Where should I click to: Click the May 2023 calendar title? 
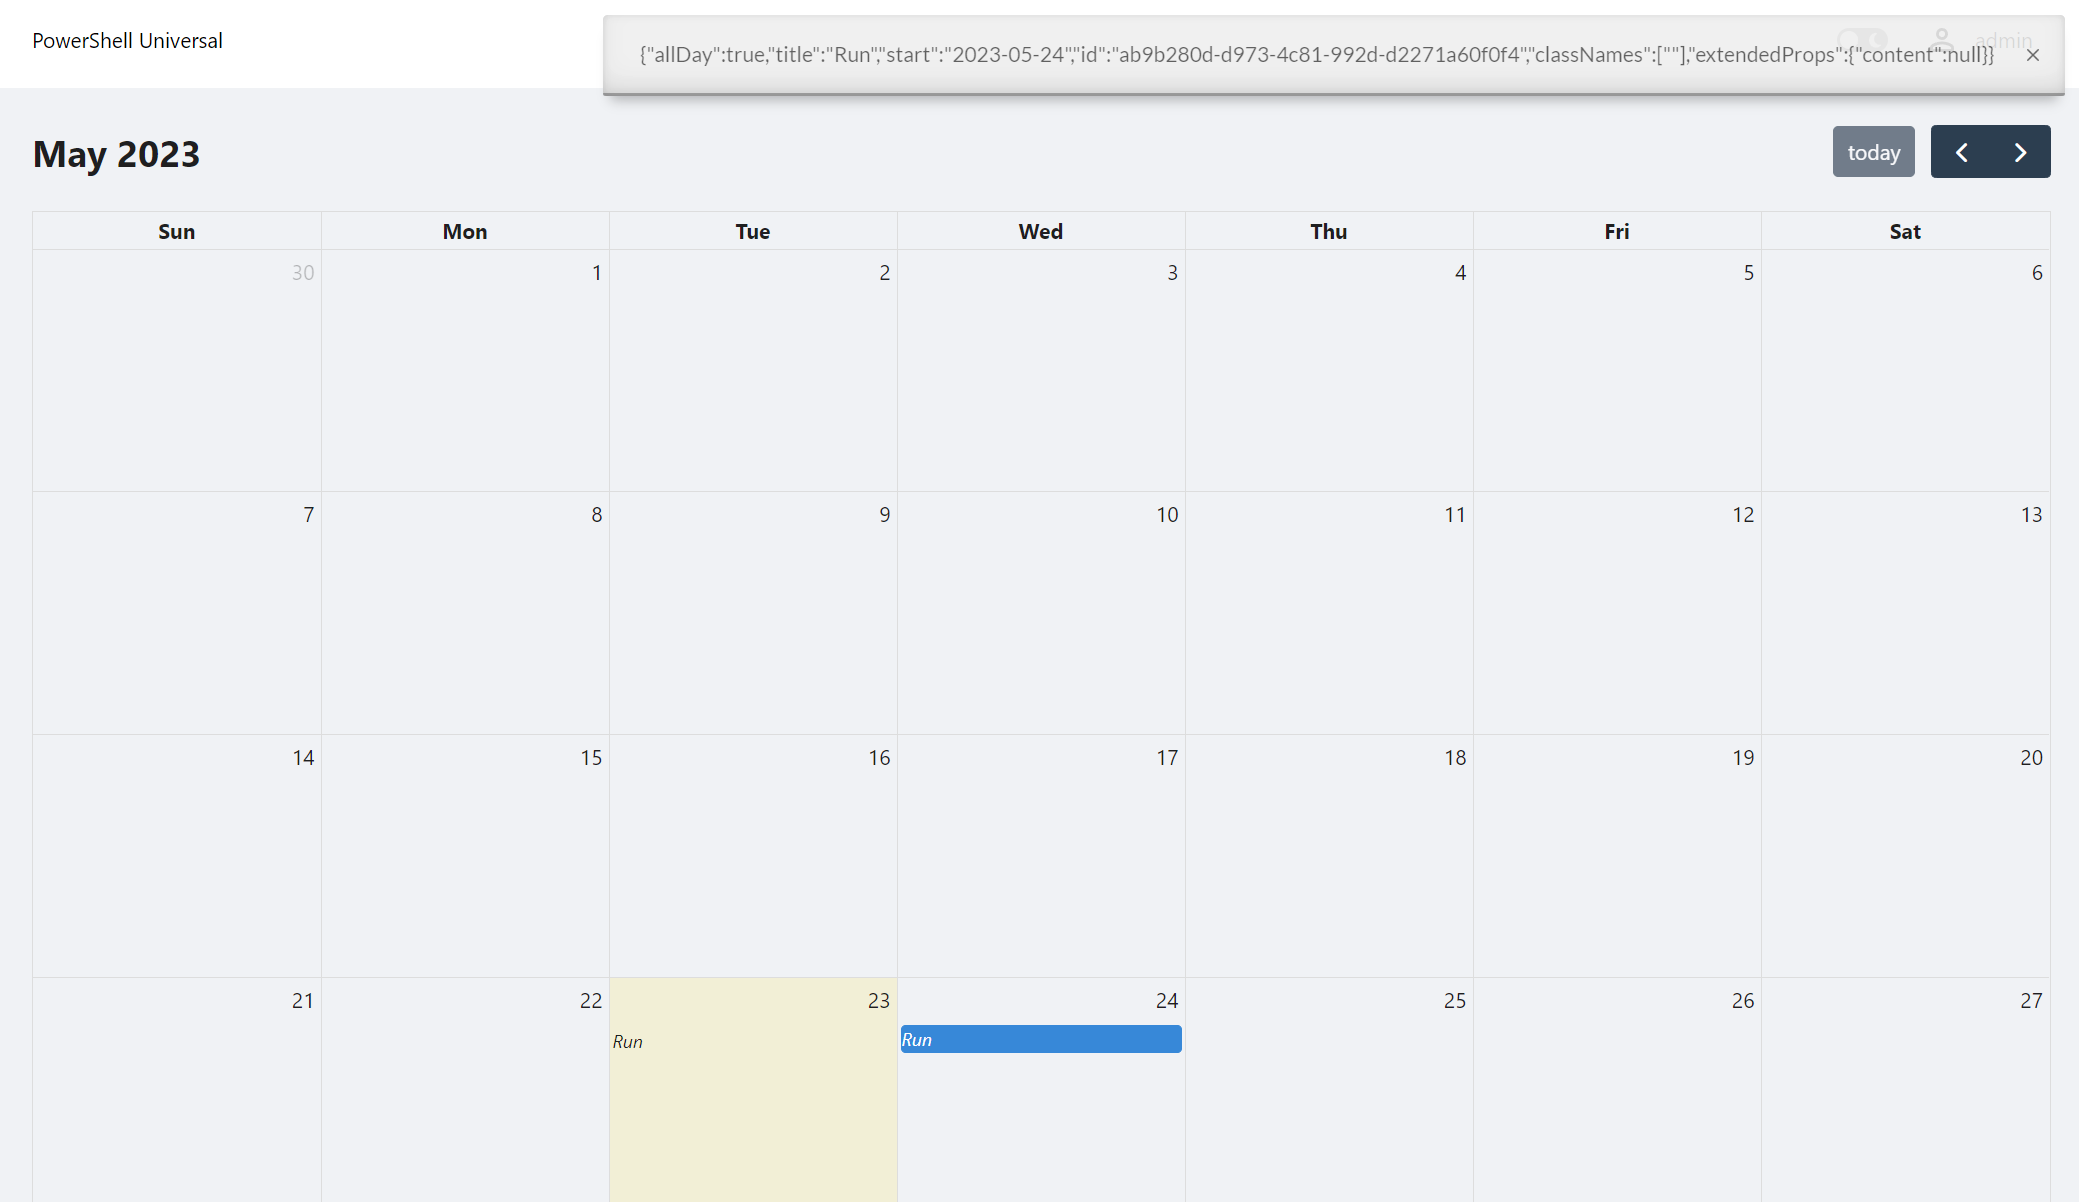[x=116, y=154]
